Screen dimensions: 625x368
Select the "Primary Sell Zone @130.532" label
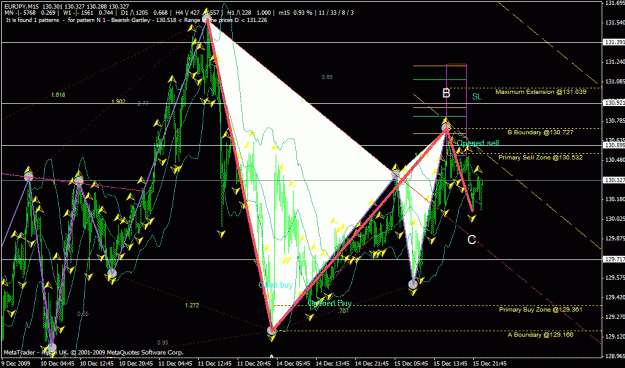click(x=540, y=158)
